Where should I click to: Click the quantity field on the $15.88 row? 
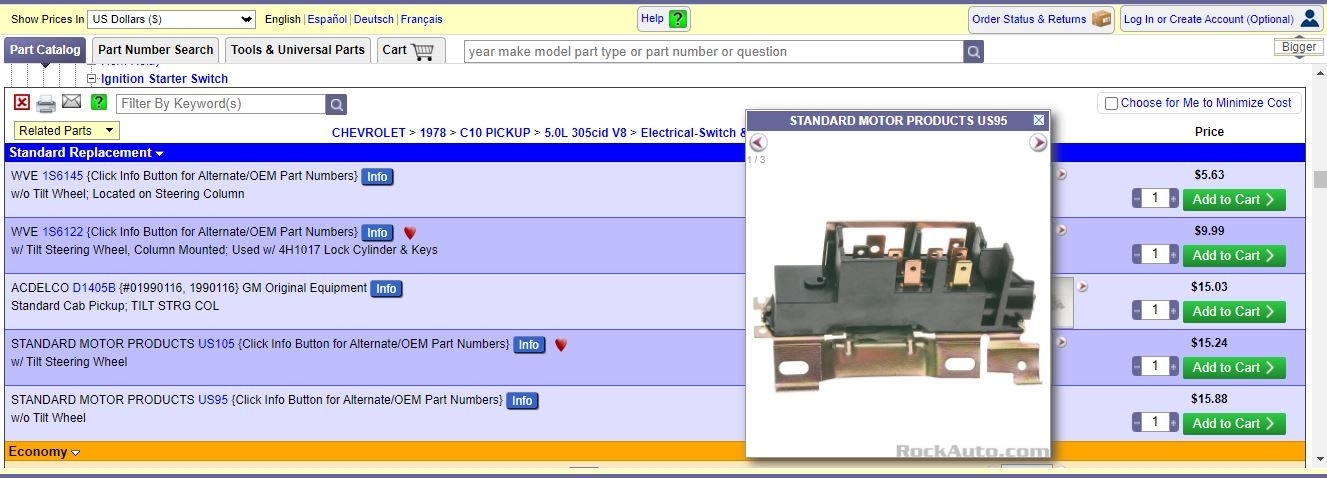coord(1155,423)
